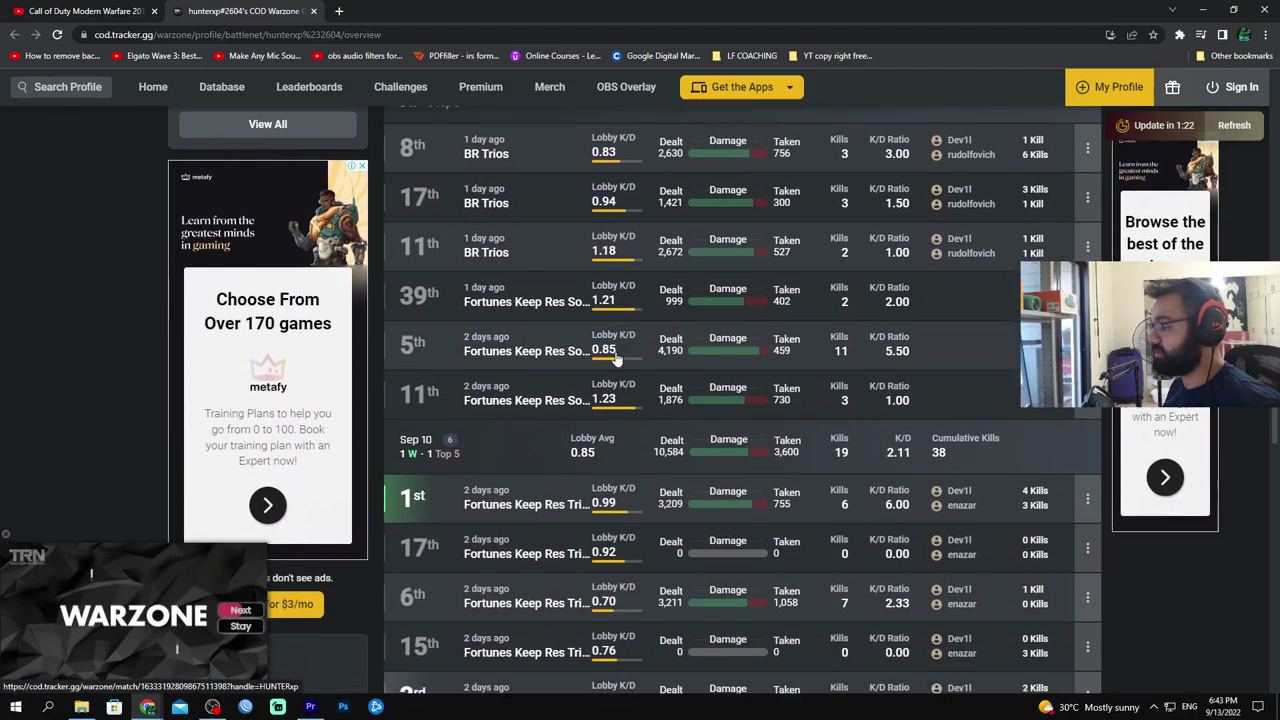Click the right sidebar ad arrow button

(1165, 477)
